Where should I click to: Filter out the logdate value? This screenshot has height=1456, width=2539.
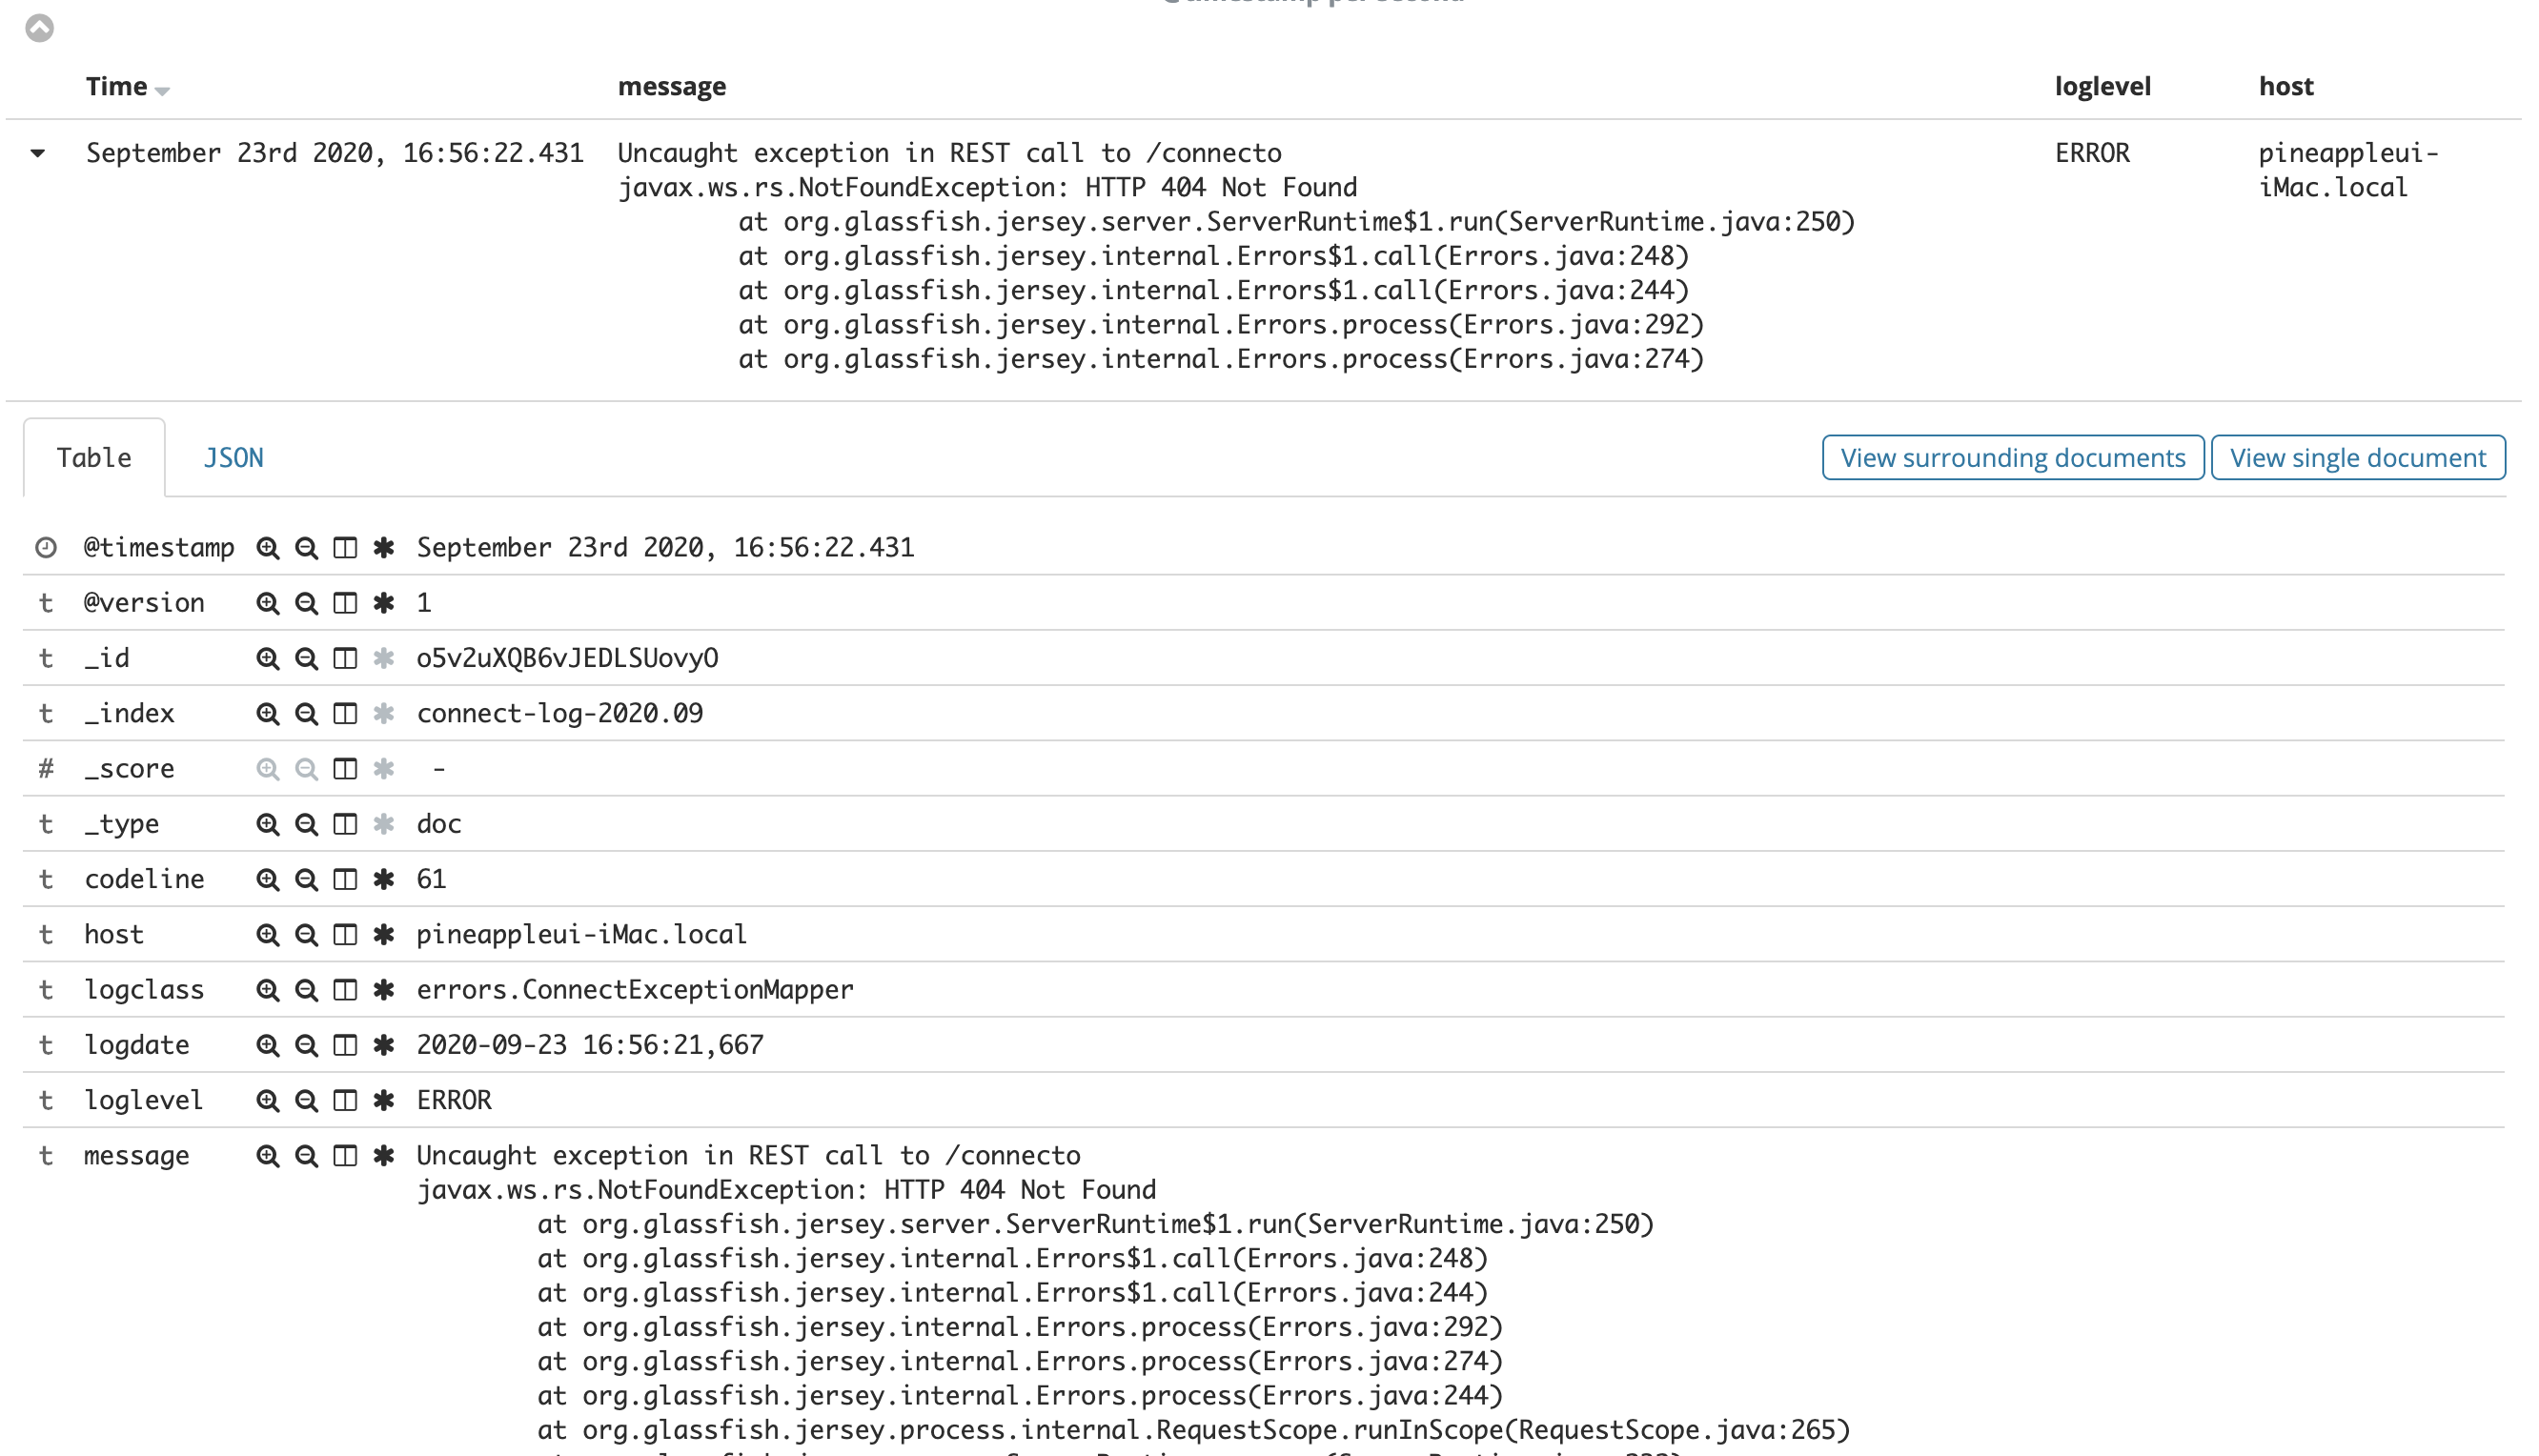[306, 1046]
